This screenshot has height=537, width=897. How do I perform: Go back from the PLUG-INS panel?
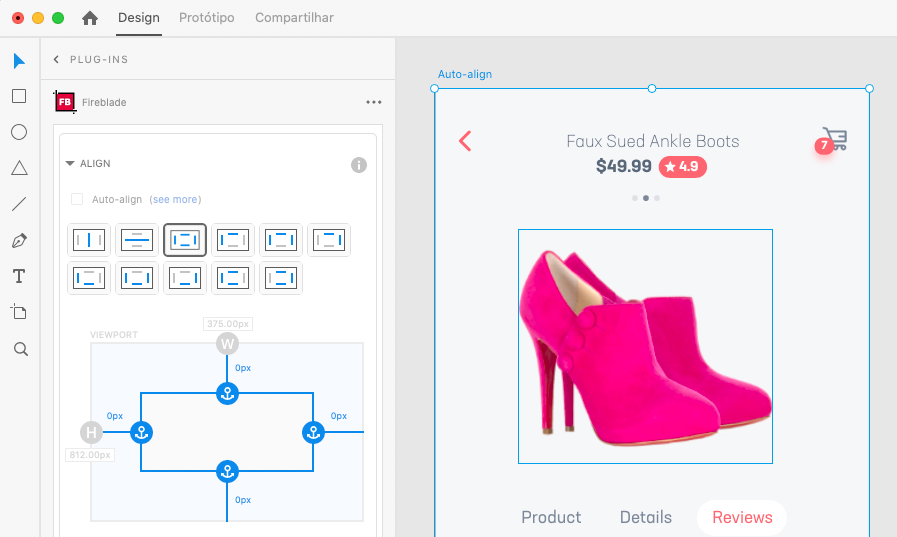tap(56, 59)
